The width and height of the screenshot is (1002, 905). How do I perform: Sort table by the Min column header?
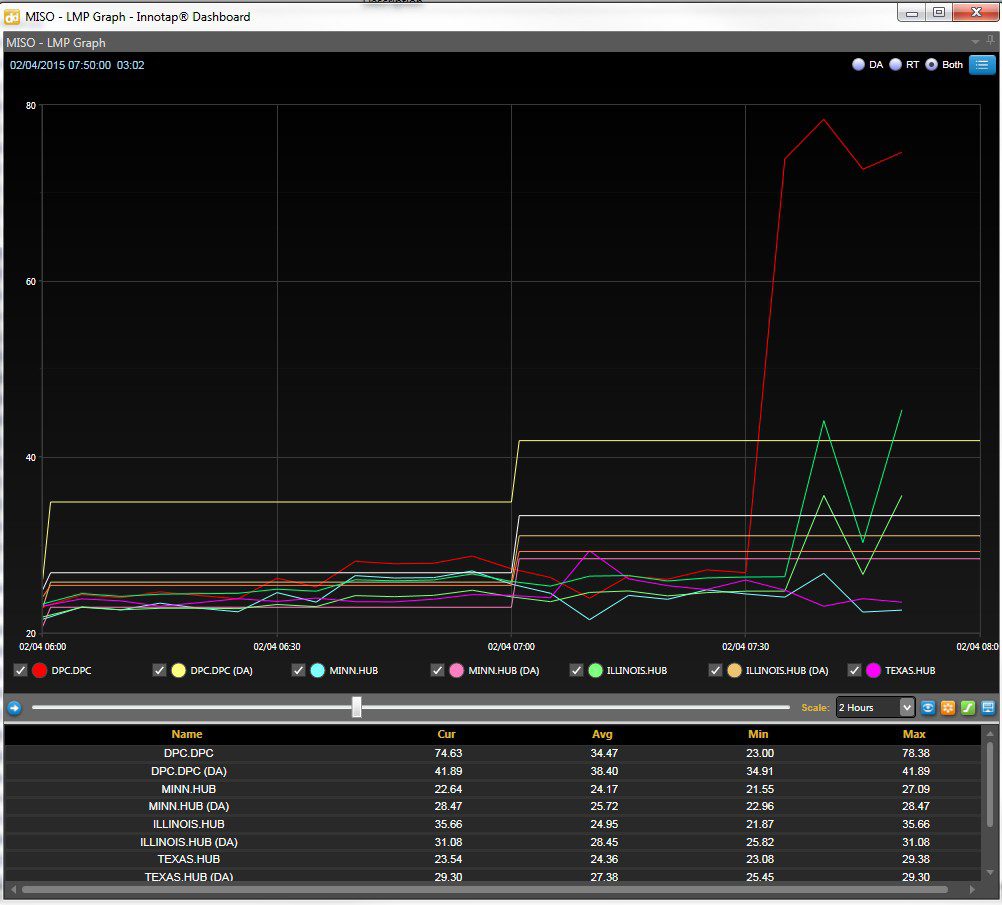758,734
